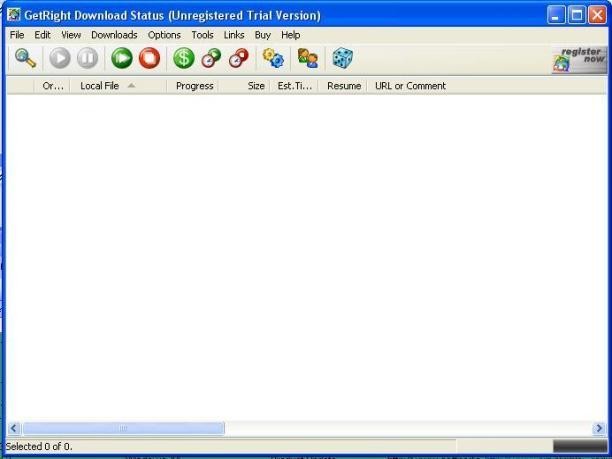Sort by Local File column header

(118, 86)
